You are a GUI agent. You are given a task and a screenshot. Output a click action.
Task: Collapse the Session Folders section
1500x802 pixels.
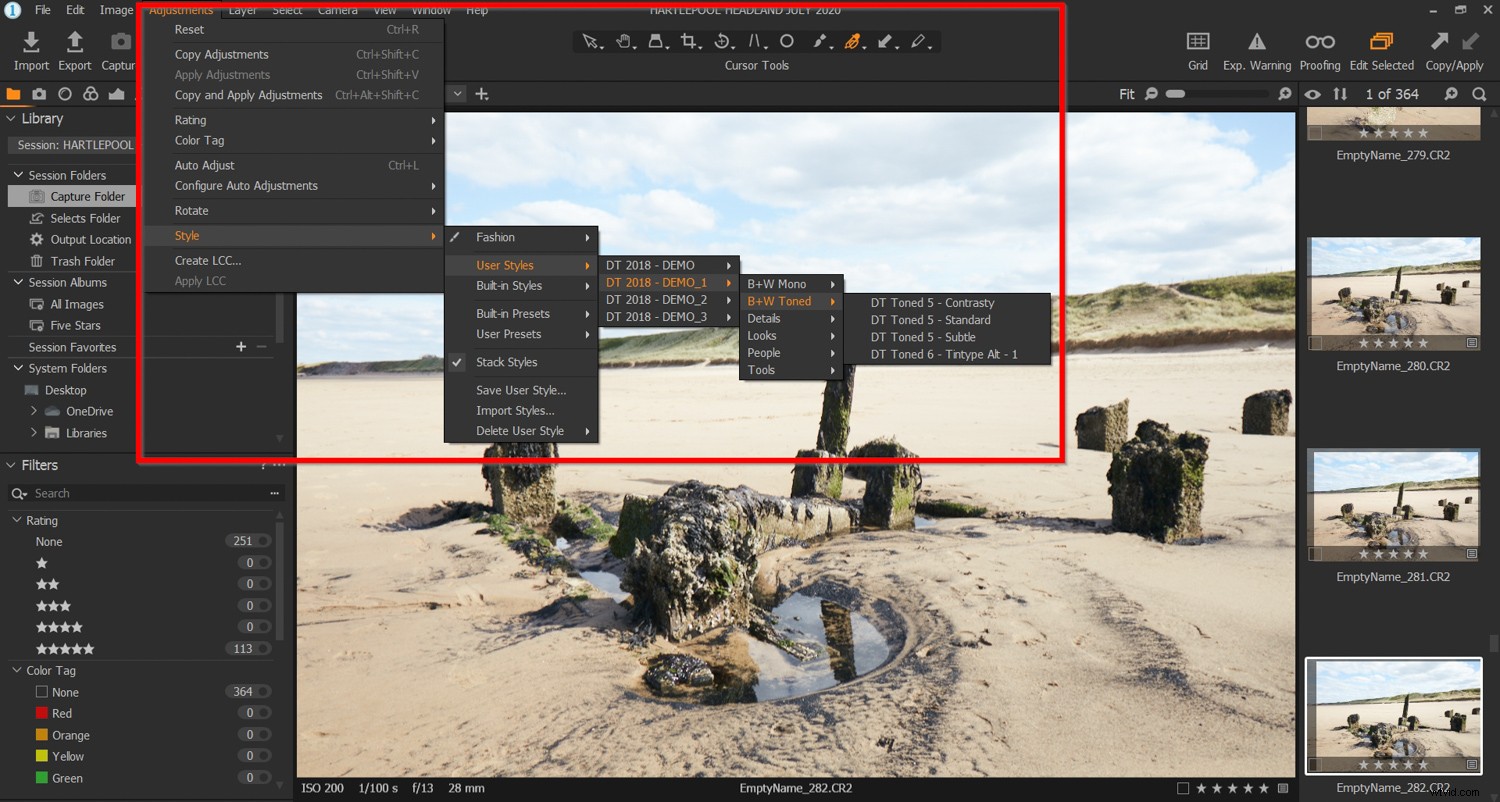point(17,174)
